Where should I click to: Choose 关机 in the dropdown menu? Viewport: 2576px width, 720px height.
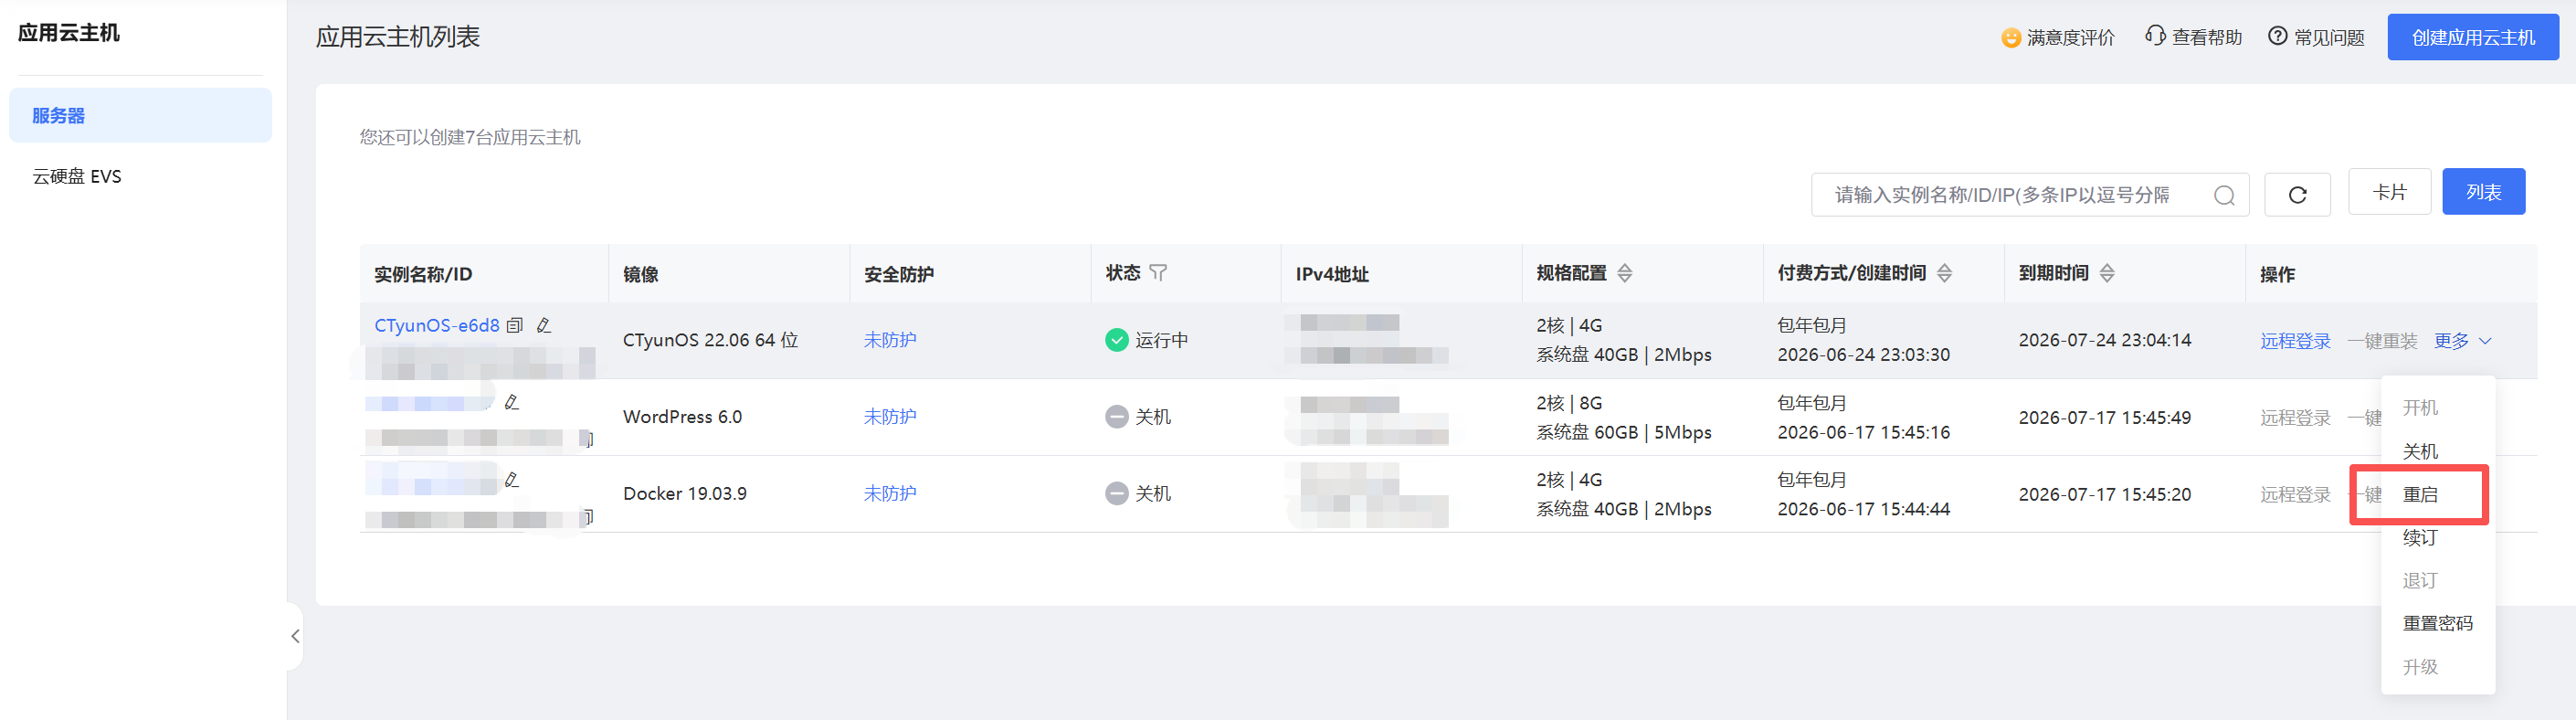(x=2420, y=452)
